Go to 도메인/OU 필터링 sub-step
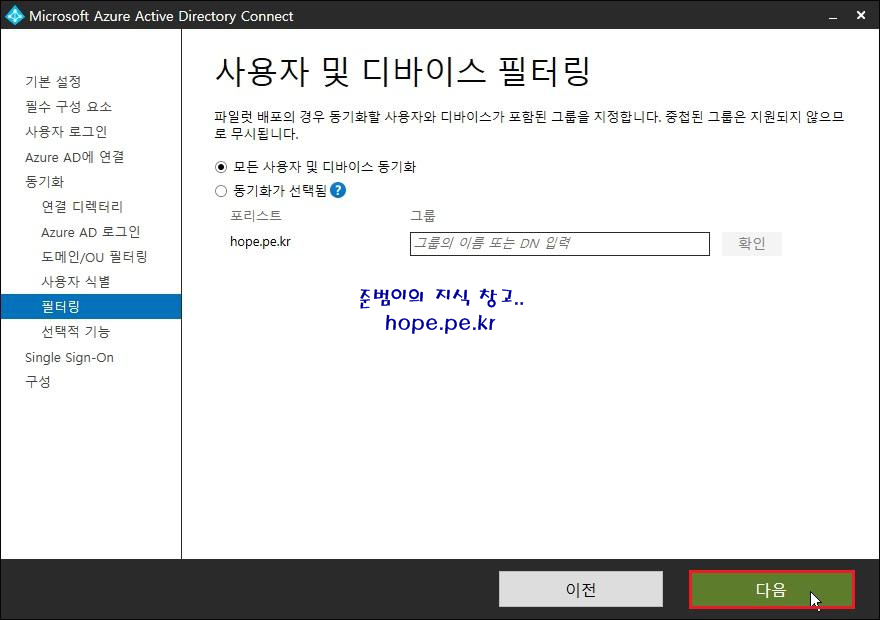 pyautogui.click(x=94, y=257)
